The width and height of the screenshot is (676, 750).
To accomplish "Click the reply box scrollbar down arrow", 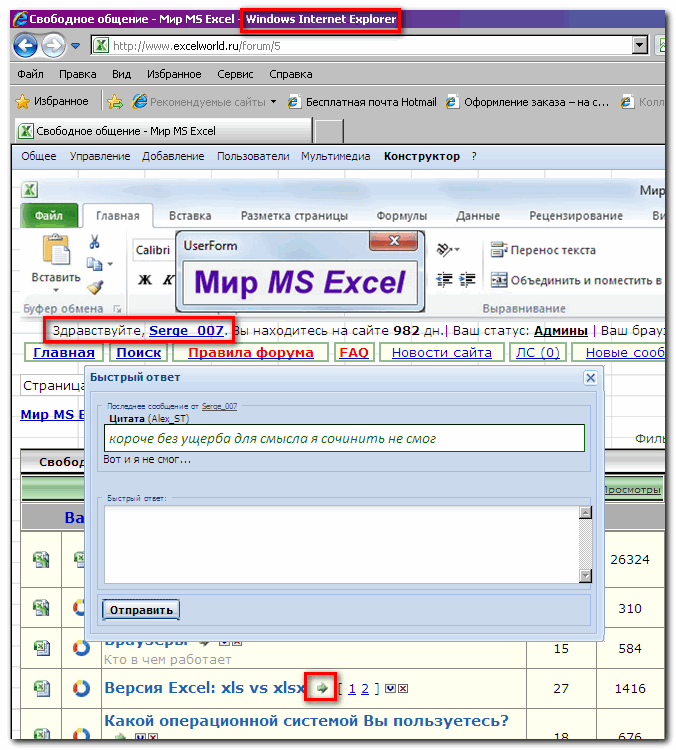I will coord(585,576).
